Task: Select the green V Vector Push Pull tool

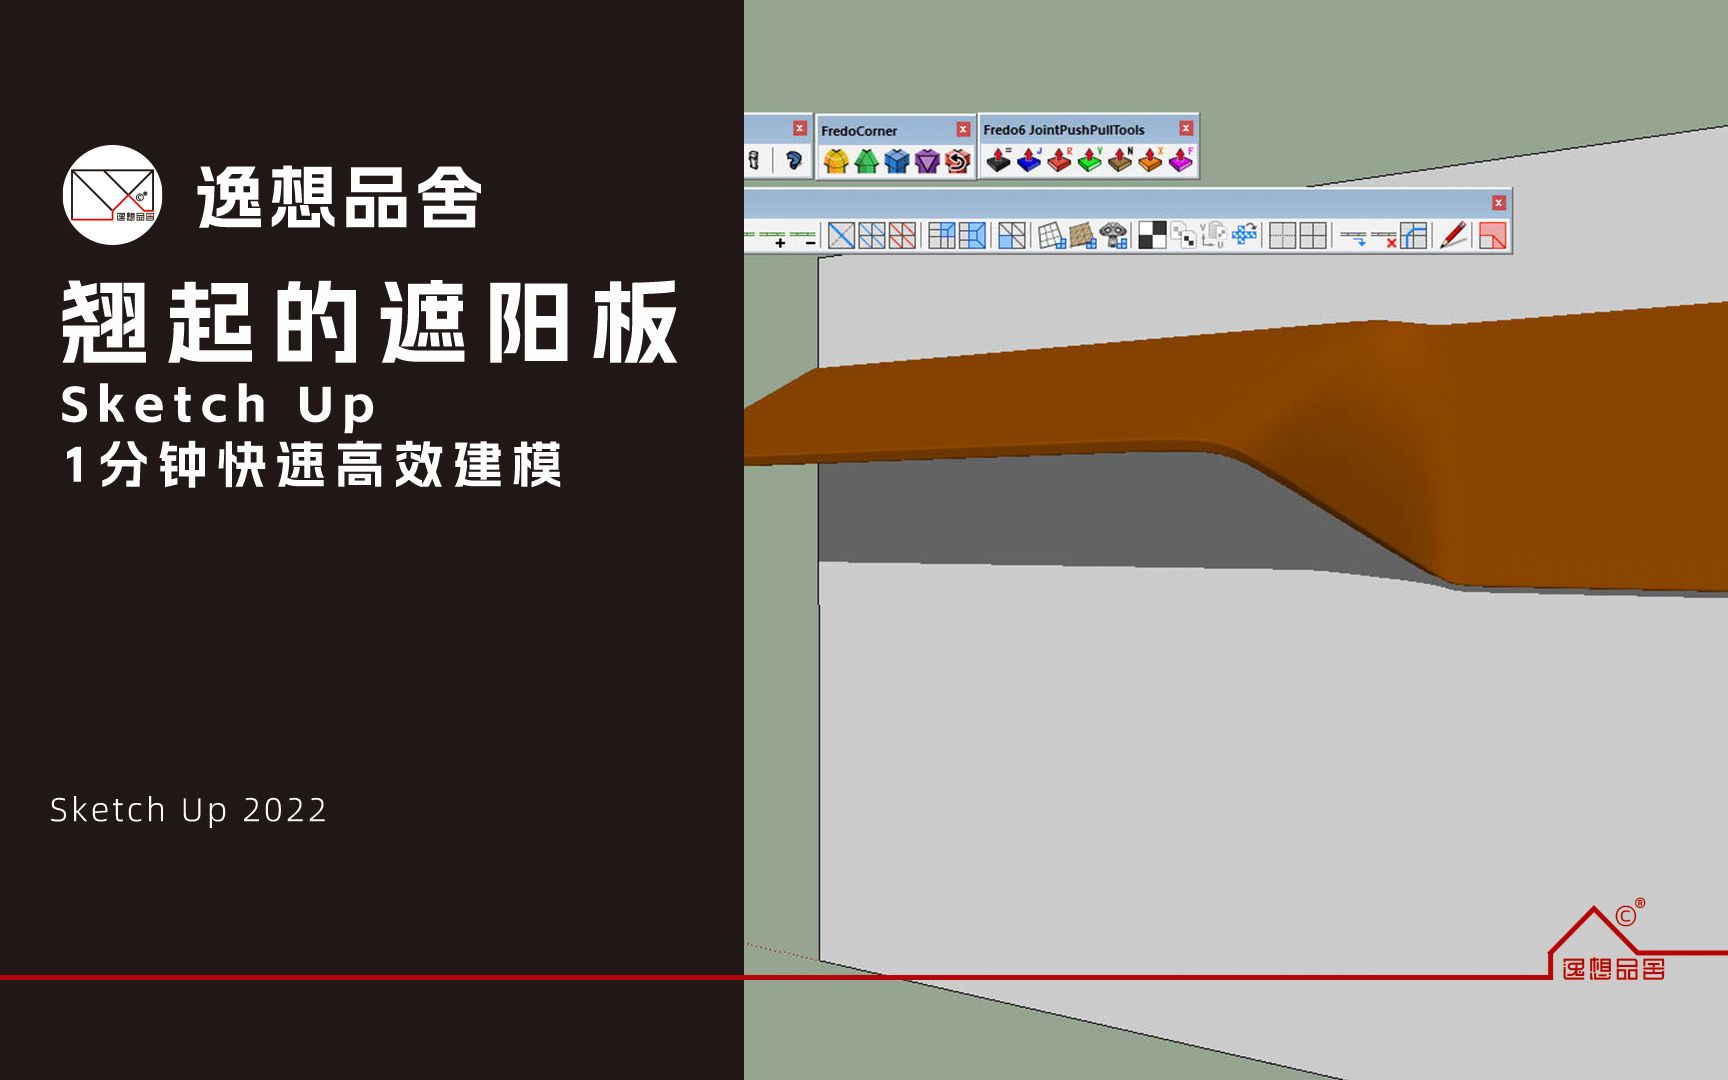Action: coord(1090,160)
